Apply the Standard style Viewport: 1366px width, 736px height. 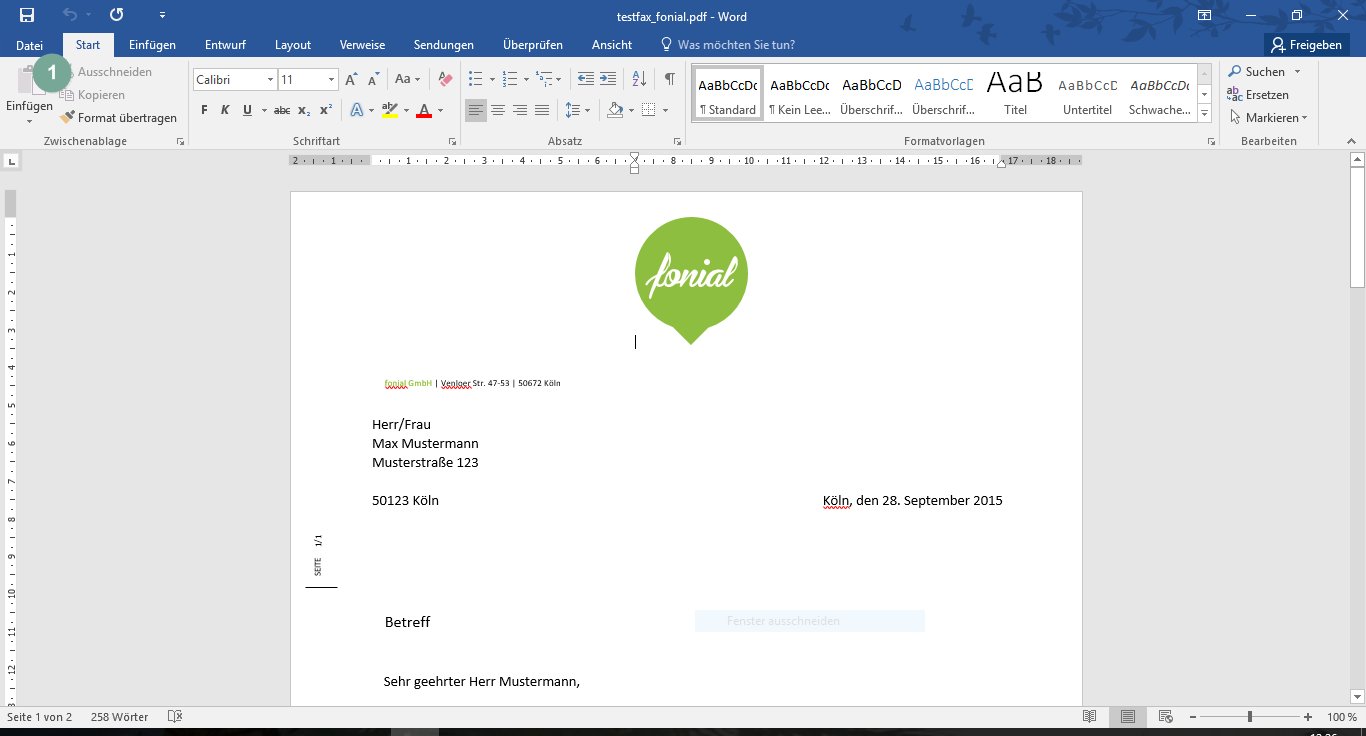click(728, 95)
